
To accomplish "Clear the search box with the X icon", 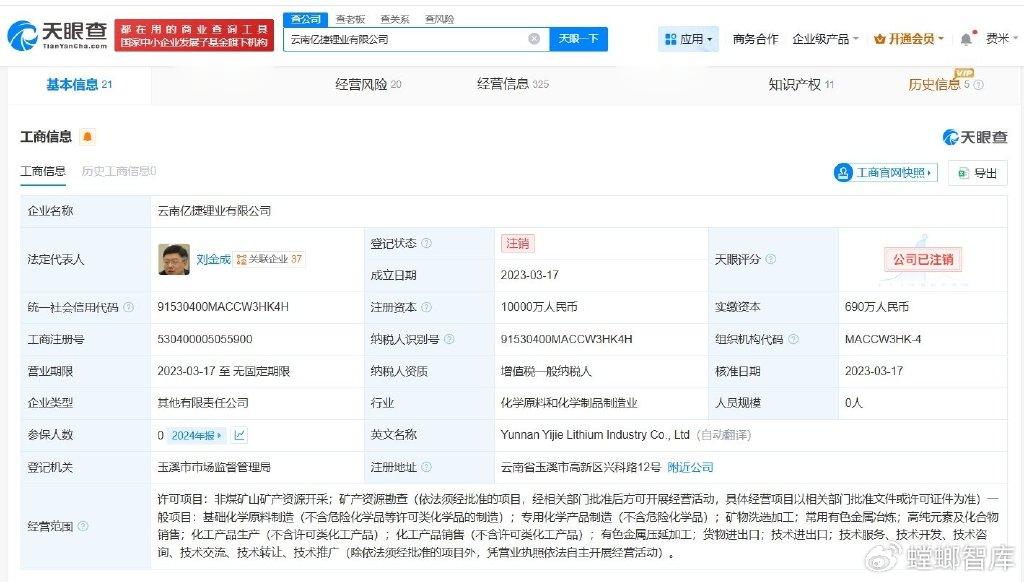I will [534, 39].
